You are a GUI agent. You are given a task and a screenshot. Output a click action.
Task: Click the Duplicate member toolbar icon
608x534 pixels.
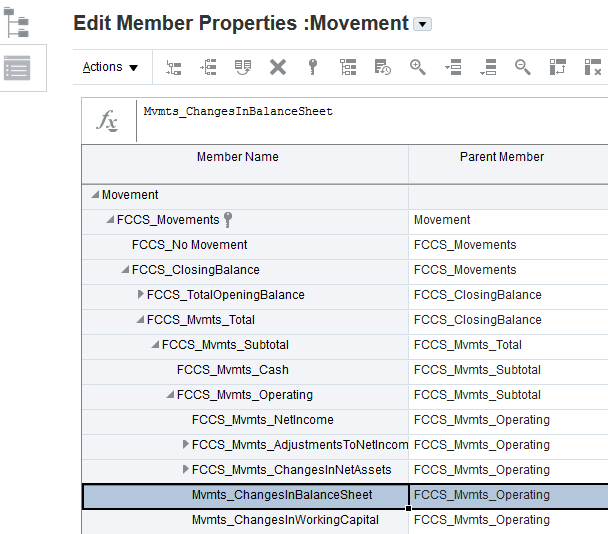point(243,67)
